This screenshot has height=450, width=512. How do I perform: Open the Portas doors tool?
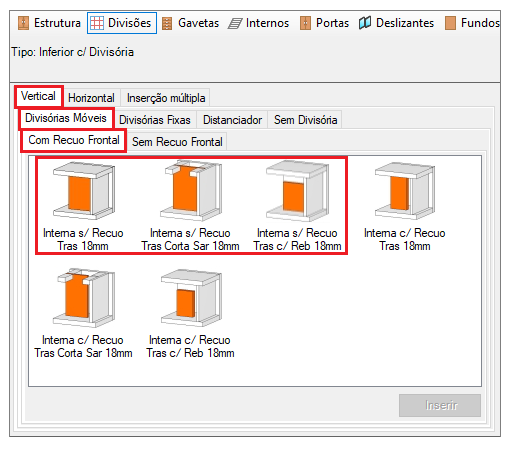coord(324,23)
